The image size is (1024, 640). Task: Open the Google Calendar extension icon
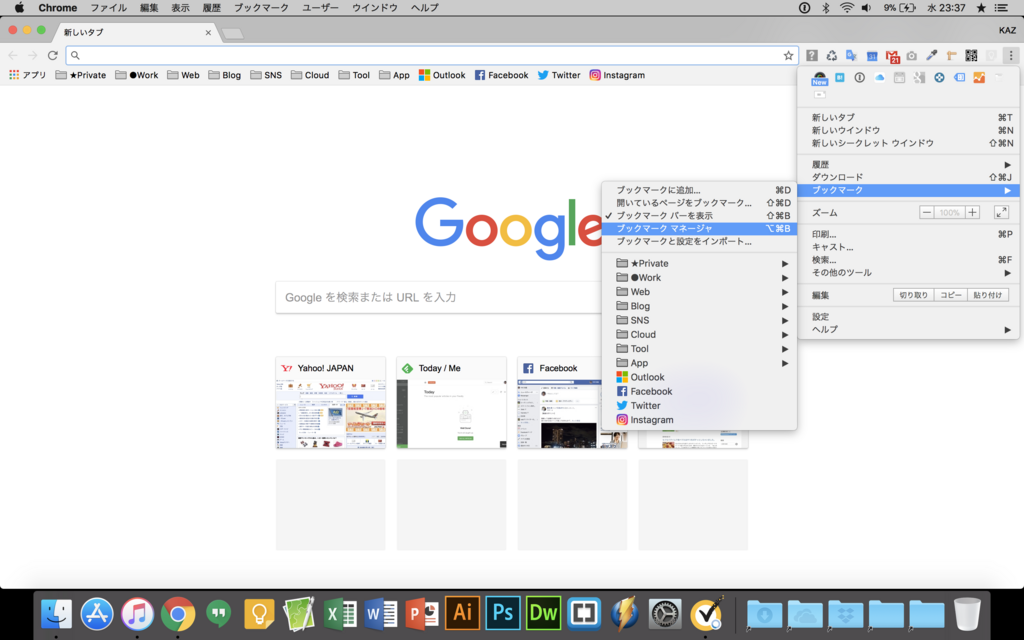872,56
